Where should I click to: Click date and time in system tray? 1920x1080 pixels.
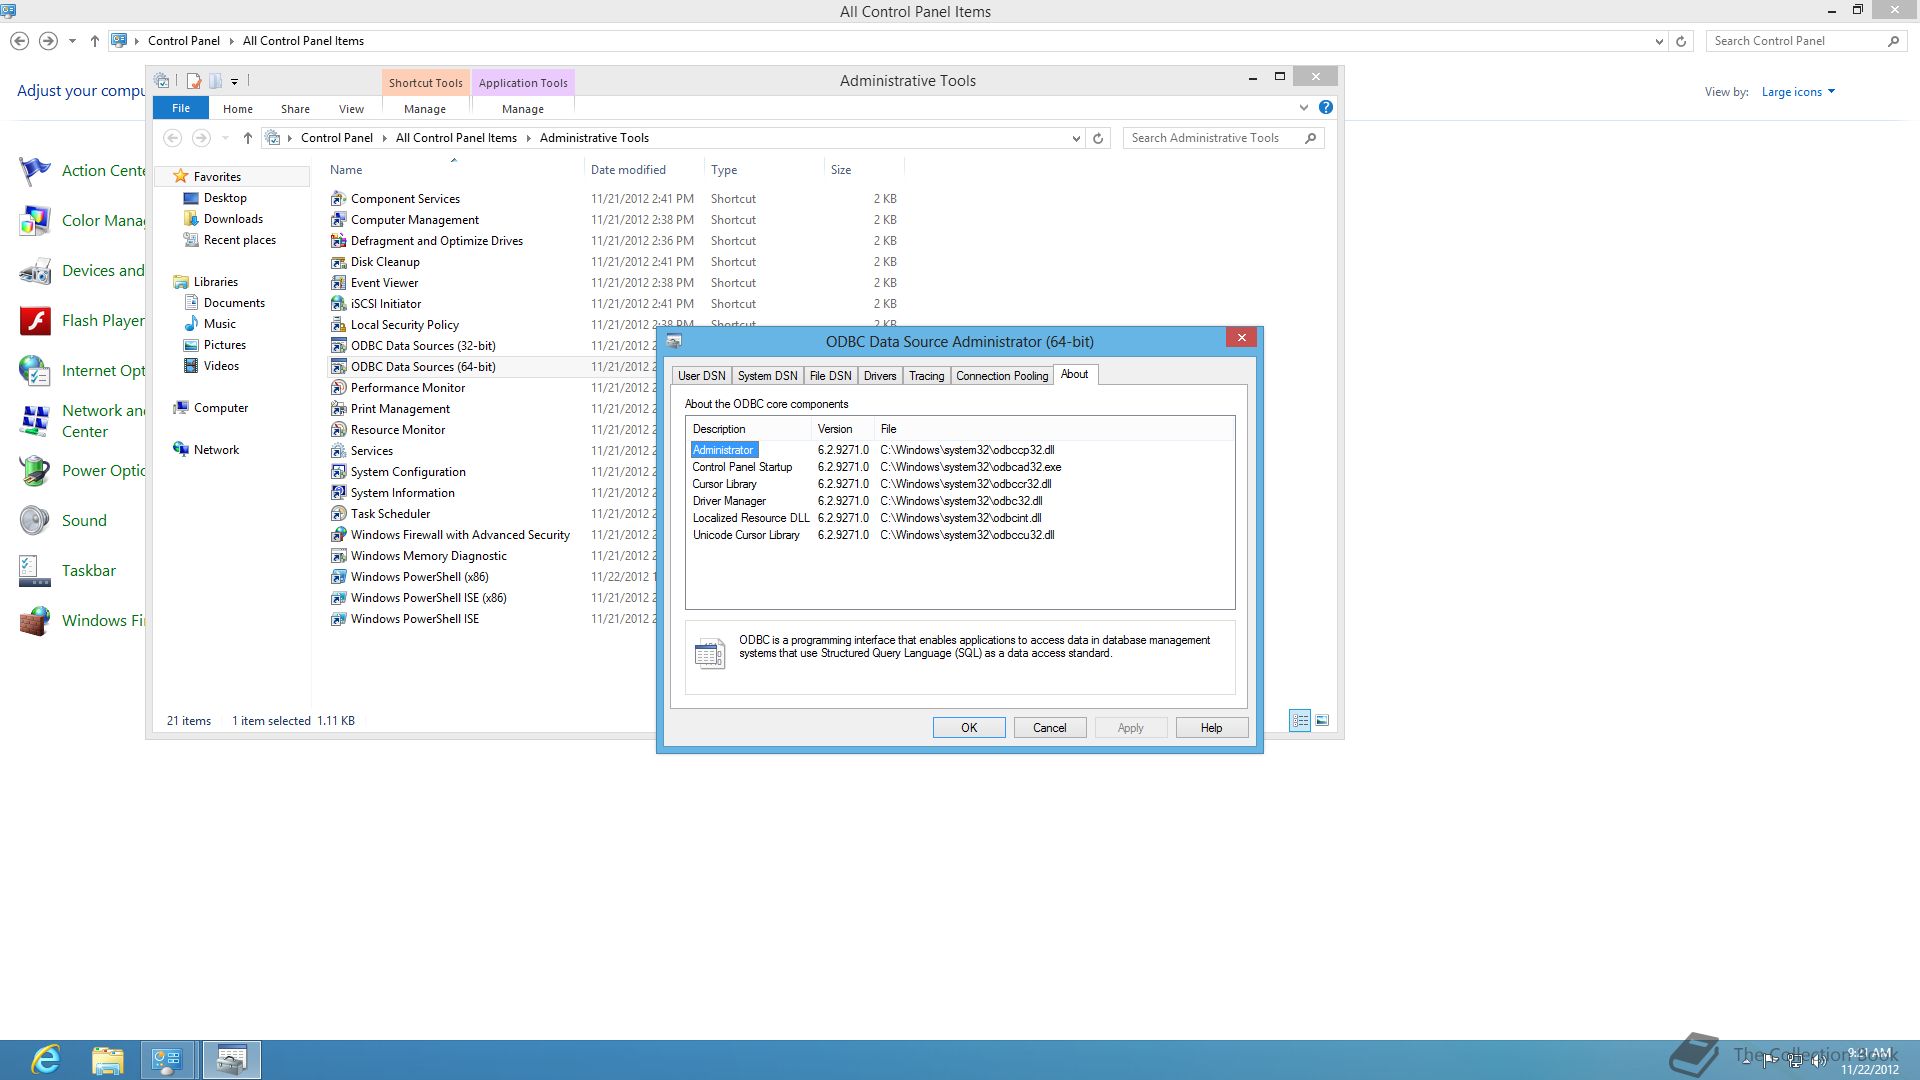click(1870, 1061)
